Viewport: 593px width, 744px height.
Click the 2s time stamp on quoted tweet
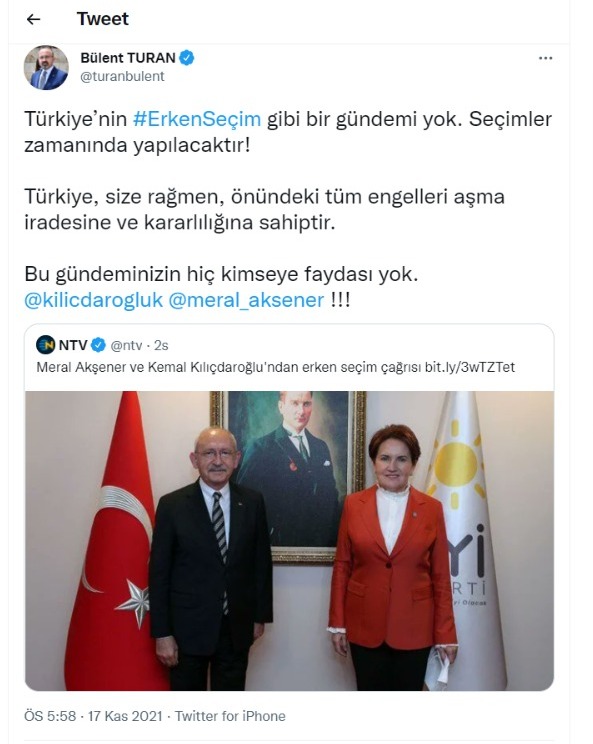click(161, 345)
